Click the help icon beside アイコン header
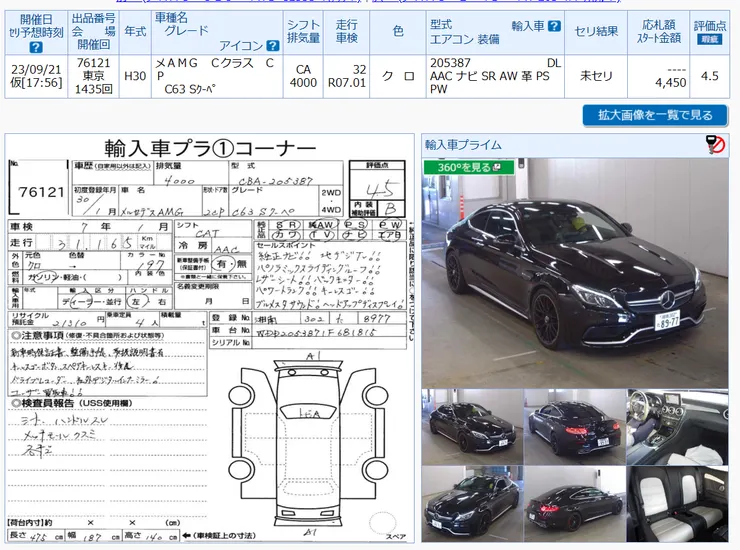Image resolution: width=740 pixels, height=550 pixels. pyautogui.click(x=273, y=46)
